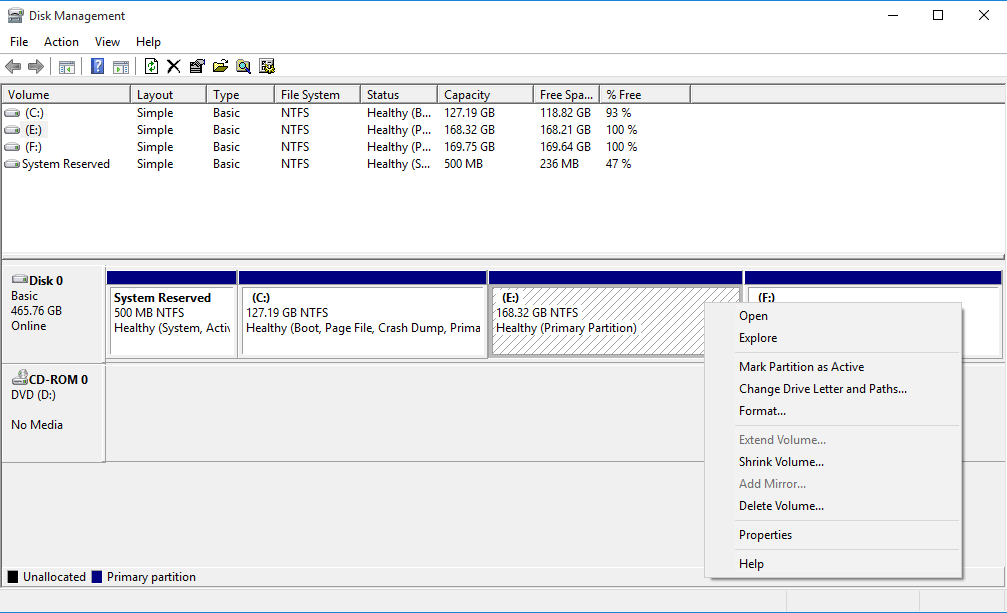Open the View menu
The height and width of the screenshot is (613, 1007).
pos(107,42)
